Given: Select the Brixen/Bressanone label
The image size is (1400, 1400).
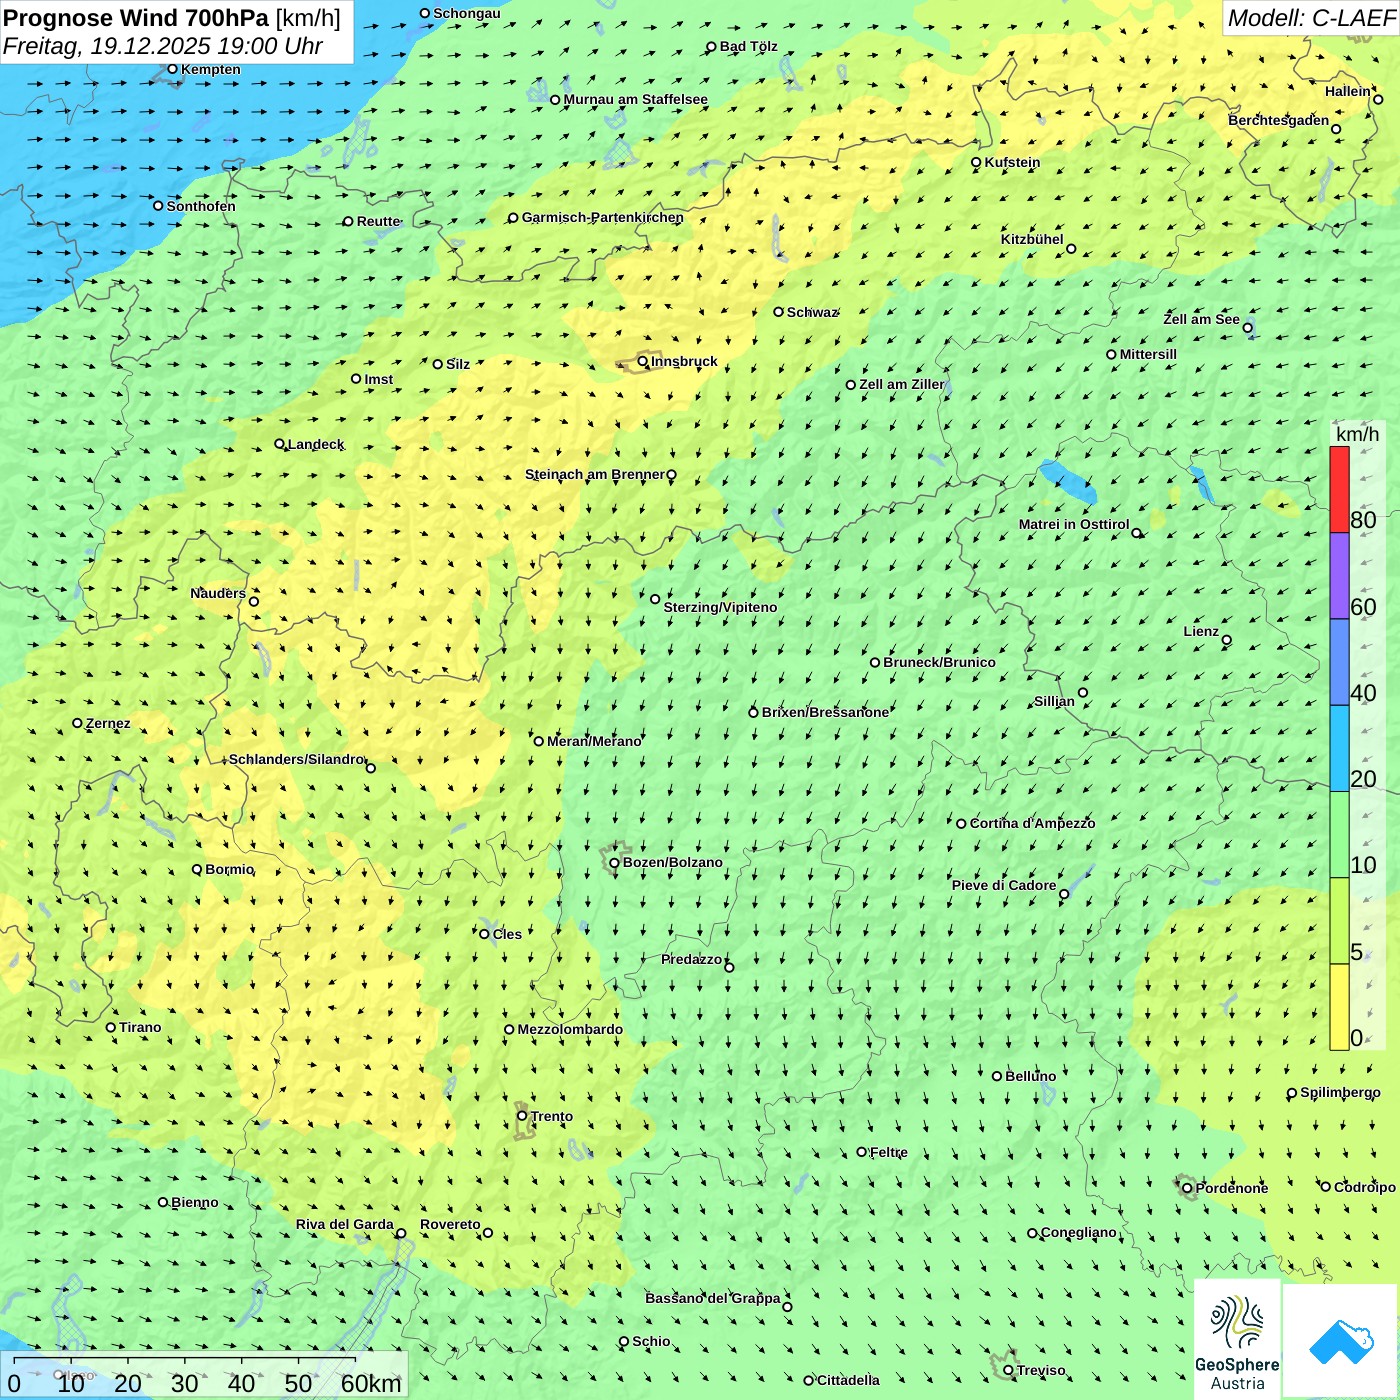Looking at the screenshot, I should 825,712.
